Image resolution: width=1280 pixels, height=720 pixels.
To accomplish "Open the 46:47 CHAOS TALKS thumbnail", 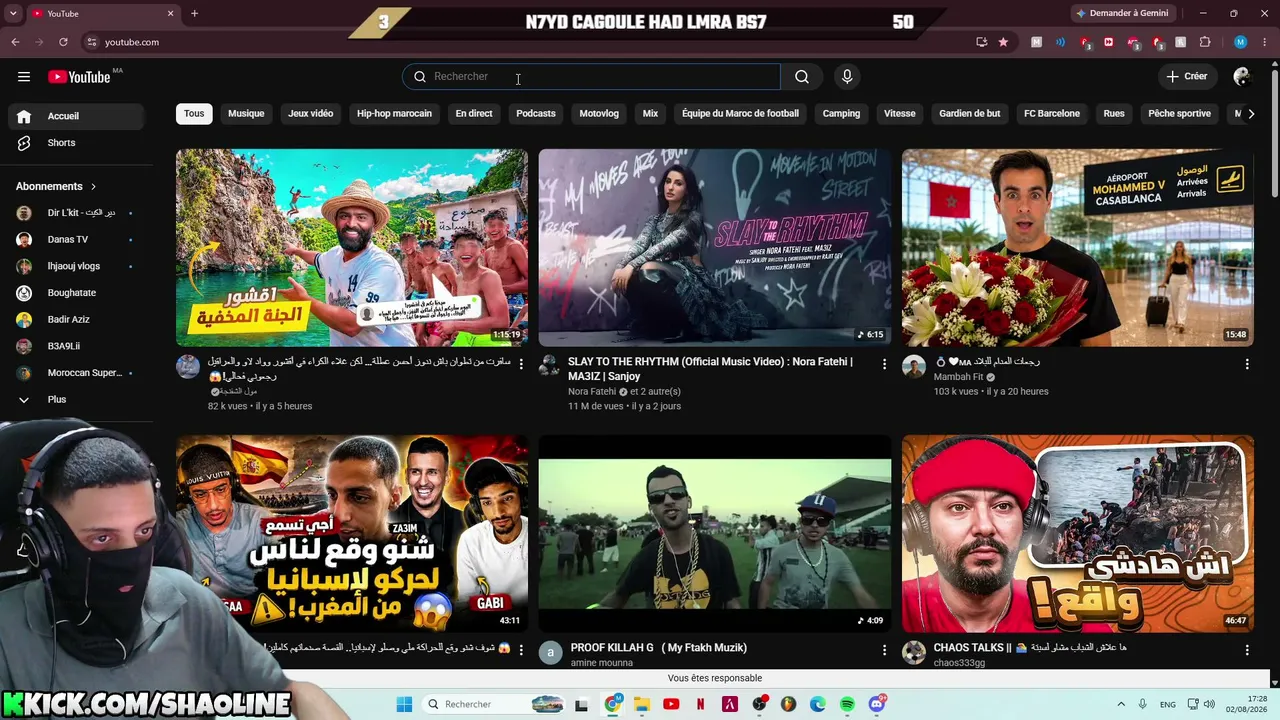I will click(1078, 534).
